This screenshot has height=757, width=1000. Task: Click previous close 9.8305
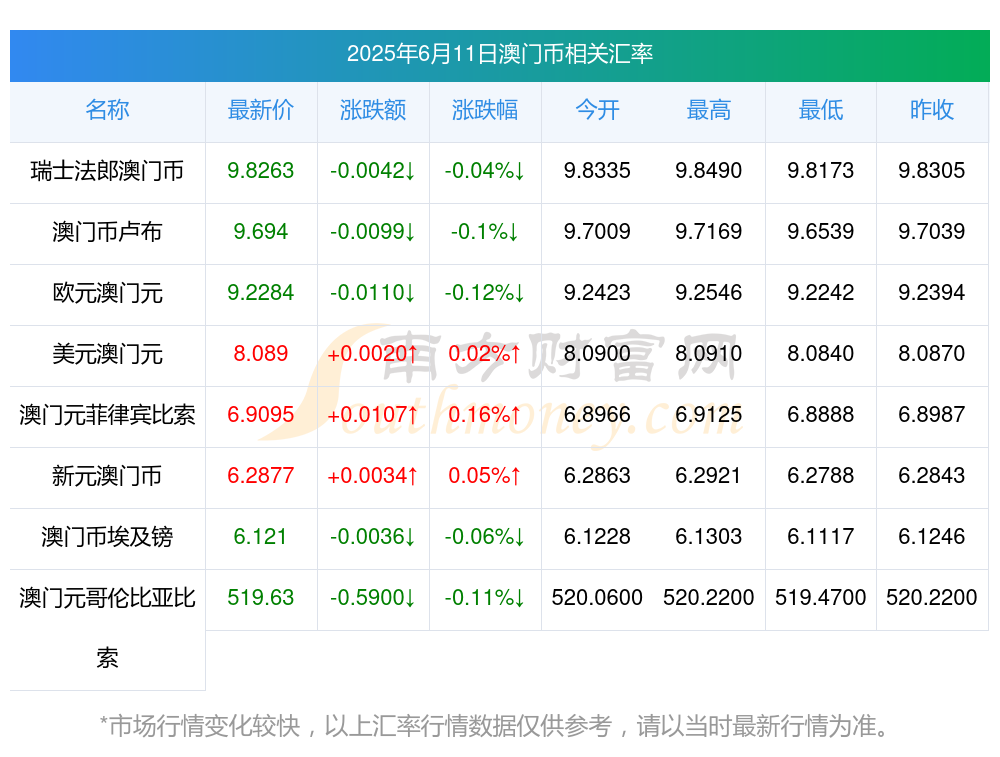coord(932,171)
